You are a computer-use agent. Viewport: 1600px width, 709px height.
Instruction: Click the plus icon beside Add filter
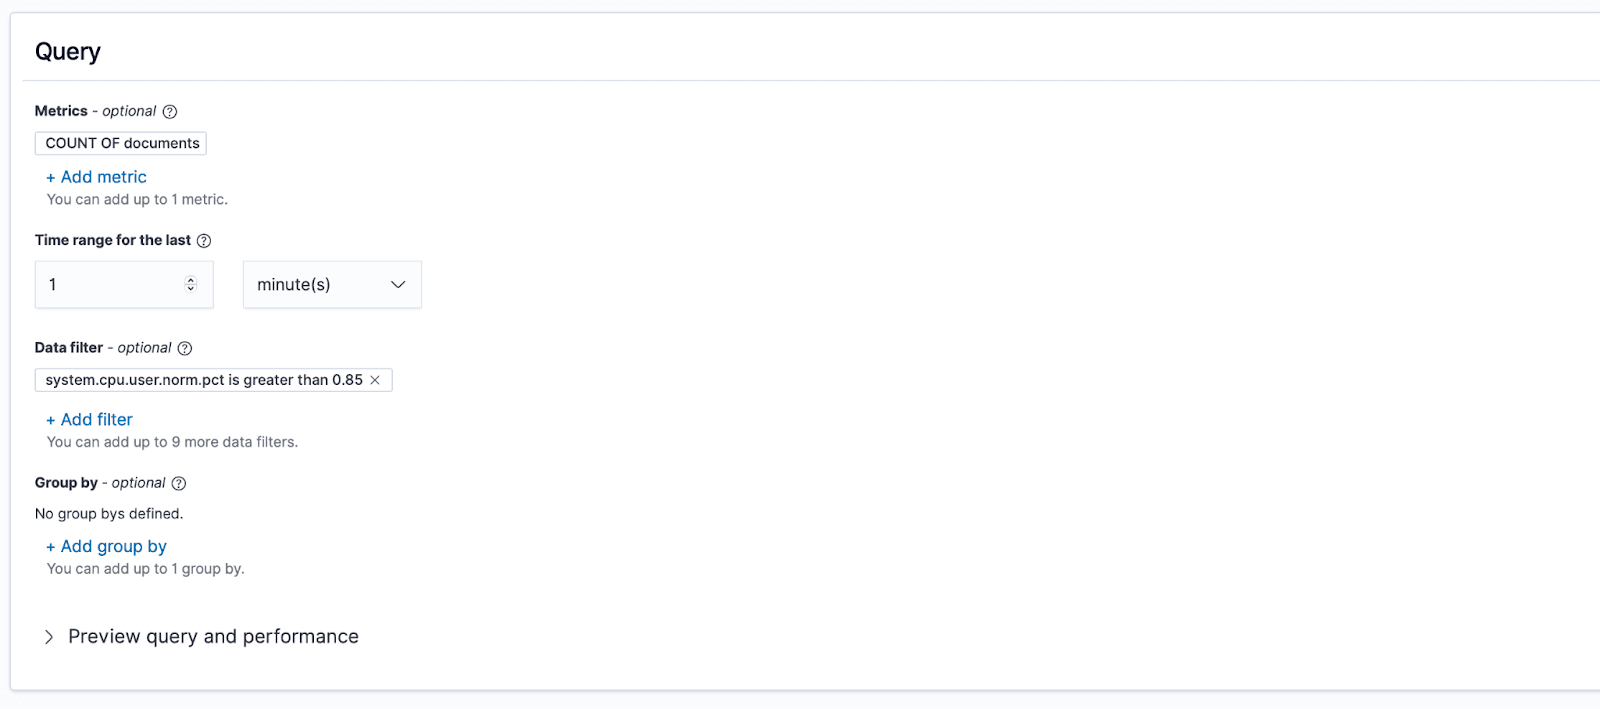pyautogui.click(x=51, y=421)
